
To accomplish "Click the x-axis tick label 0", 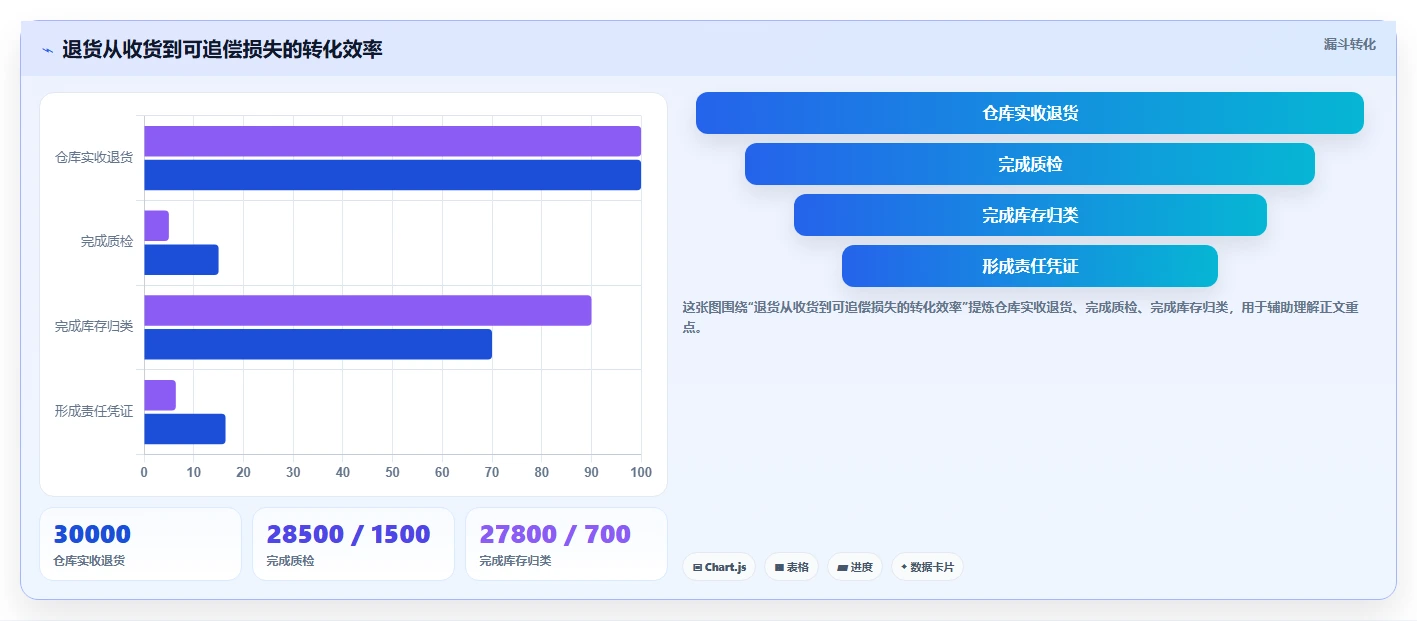I will click(x=144, y=472).
